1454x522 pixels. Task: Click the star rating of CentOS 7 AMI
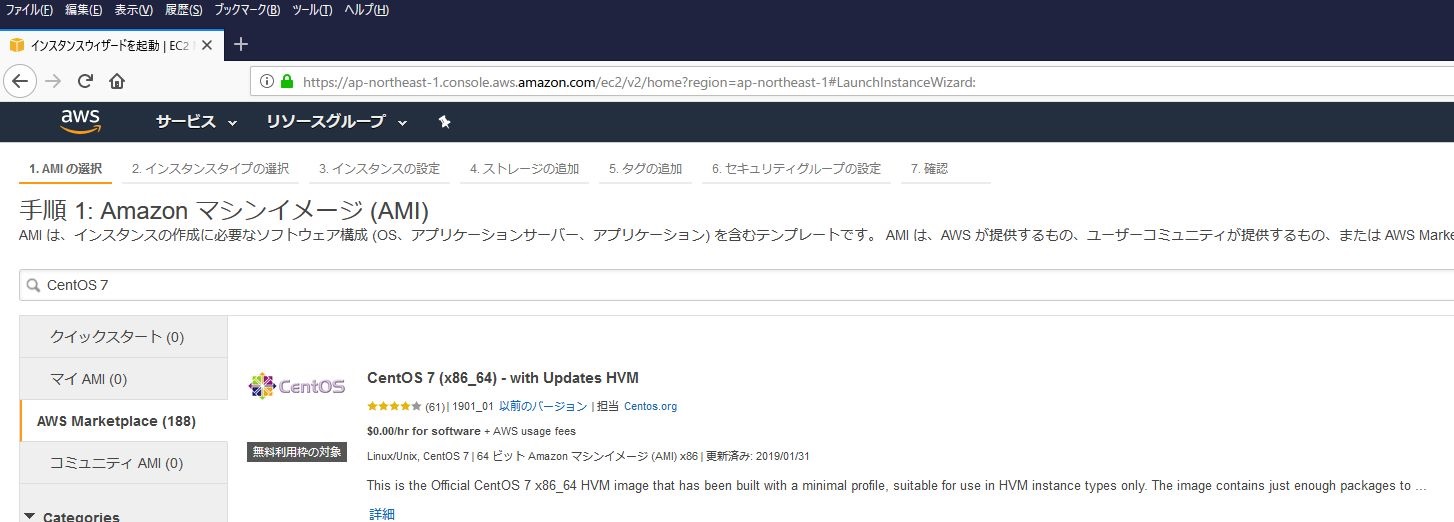pyautogui.click(x=394, y=406)
